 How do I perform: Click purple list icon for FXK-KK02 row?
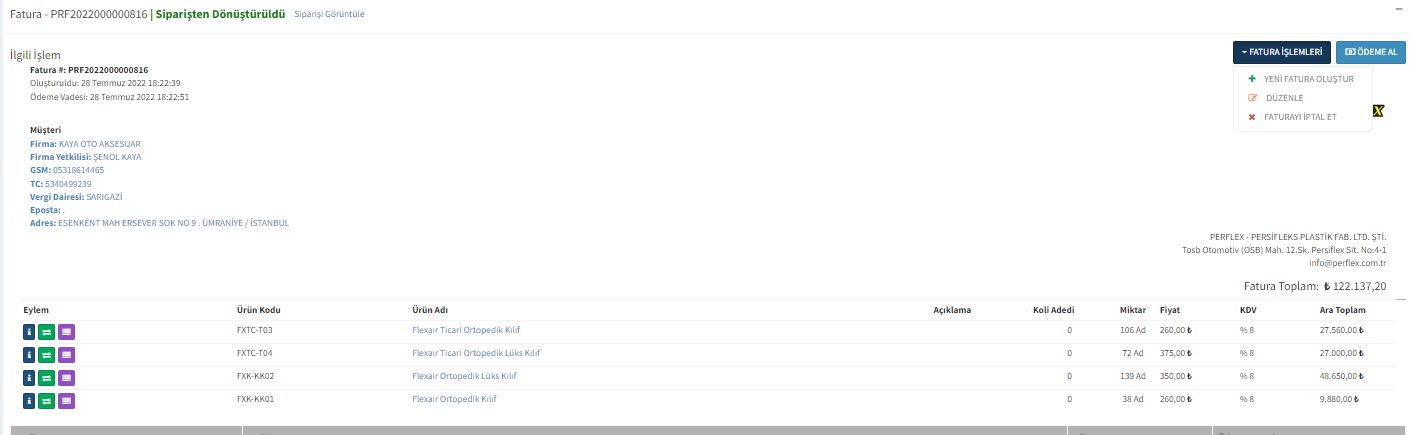pos(66,377)
